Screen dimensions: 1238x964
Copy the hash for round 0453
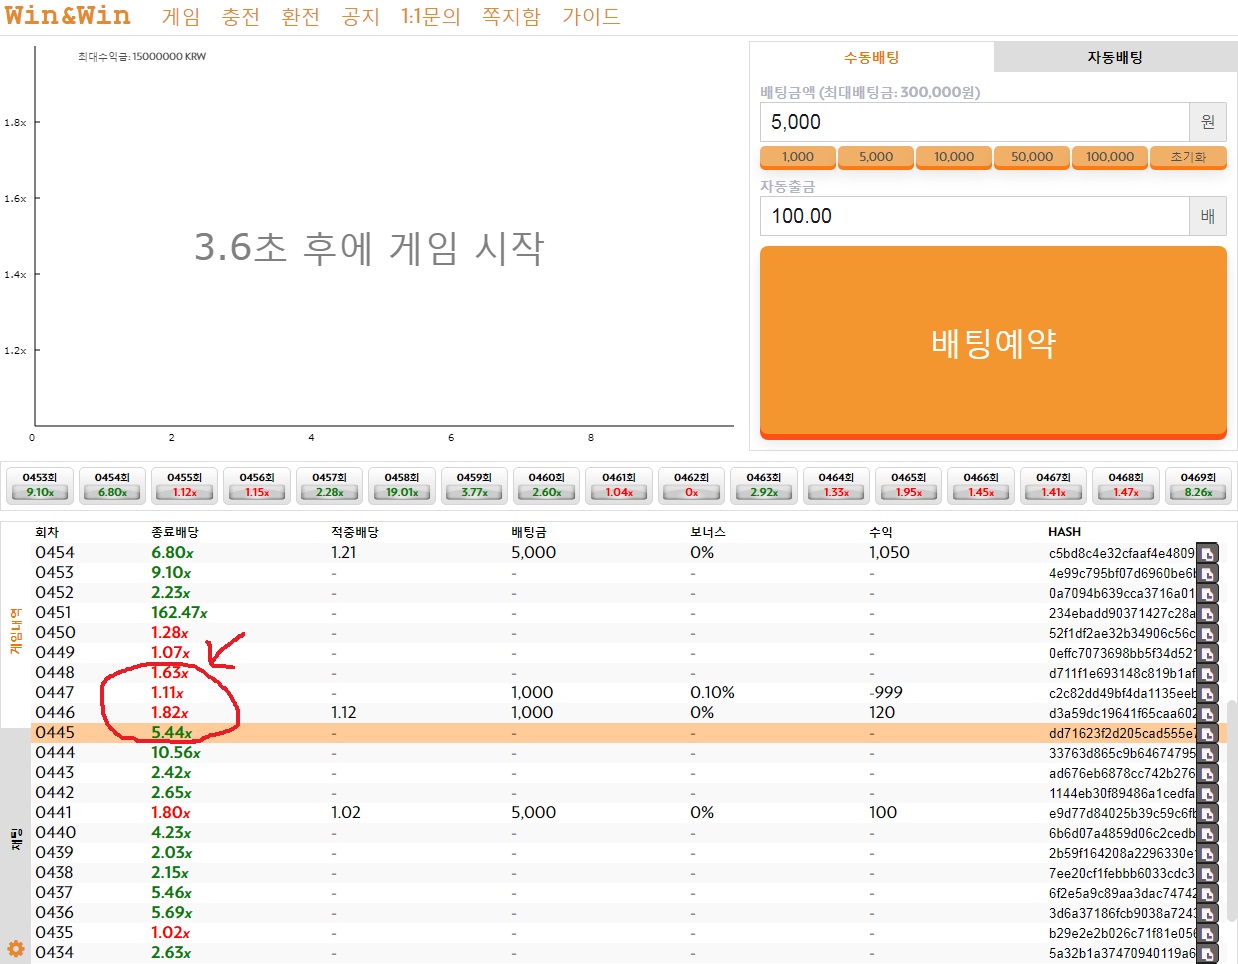pos(1207,574)
